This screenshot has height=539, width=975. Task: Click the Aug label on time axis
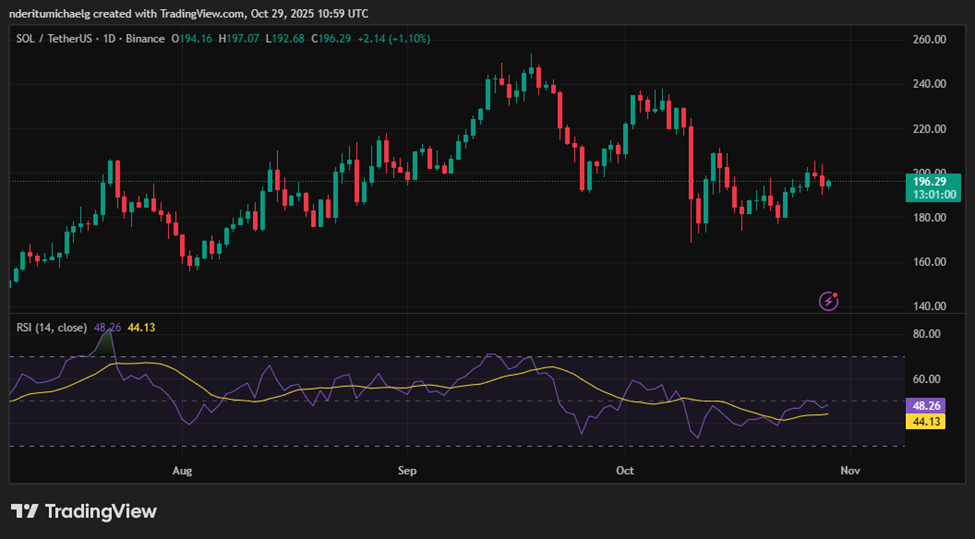tap(181, 469)
